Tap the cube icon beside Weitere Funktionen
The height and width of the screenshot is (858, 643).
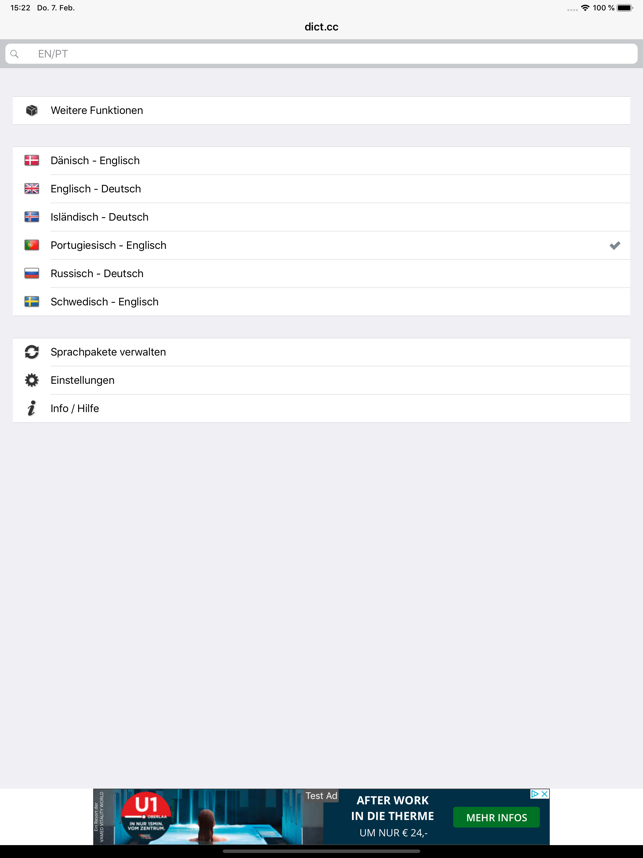[x=32, y=111]
